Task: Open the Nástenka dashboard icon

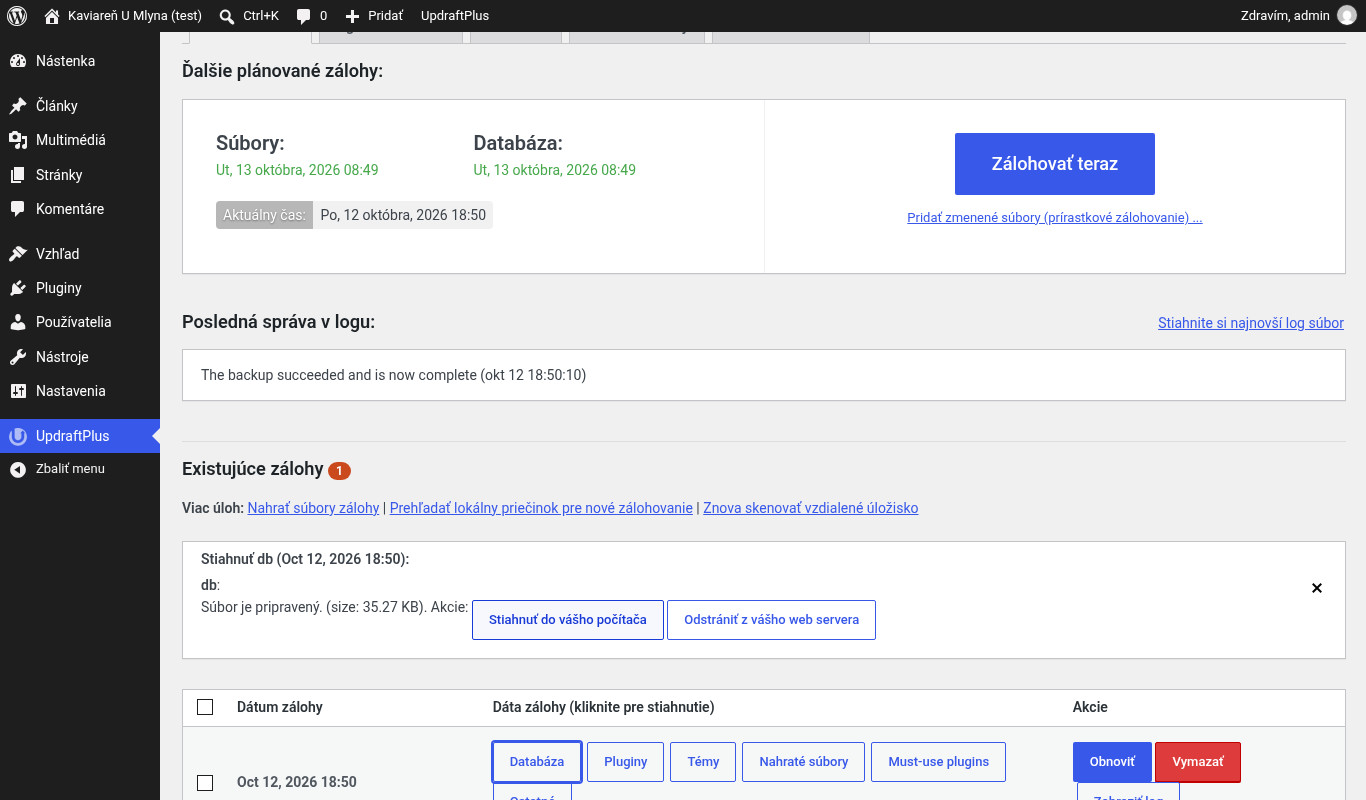Action: pos(18,61)
